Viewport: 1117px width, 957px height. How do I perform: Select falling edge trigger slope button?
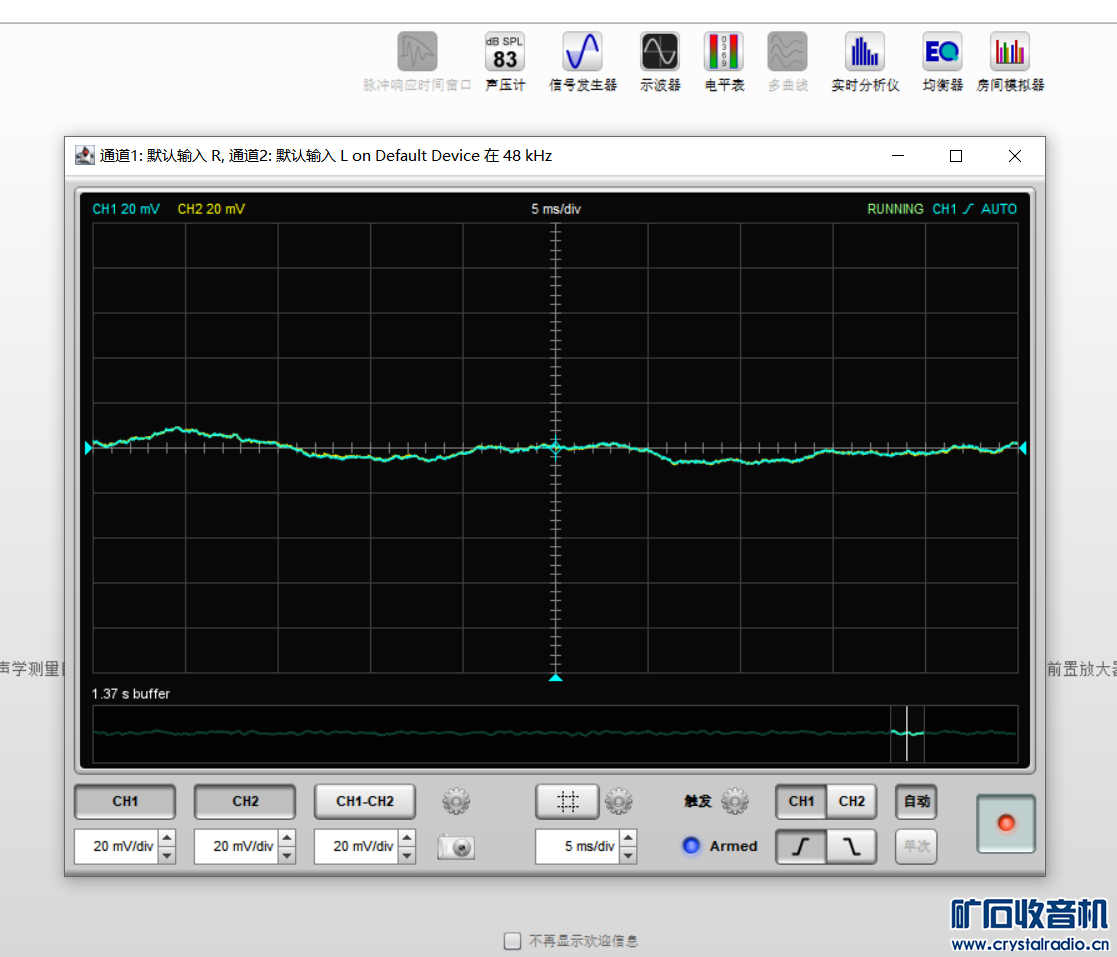(x=851, y=847)
